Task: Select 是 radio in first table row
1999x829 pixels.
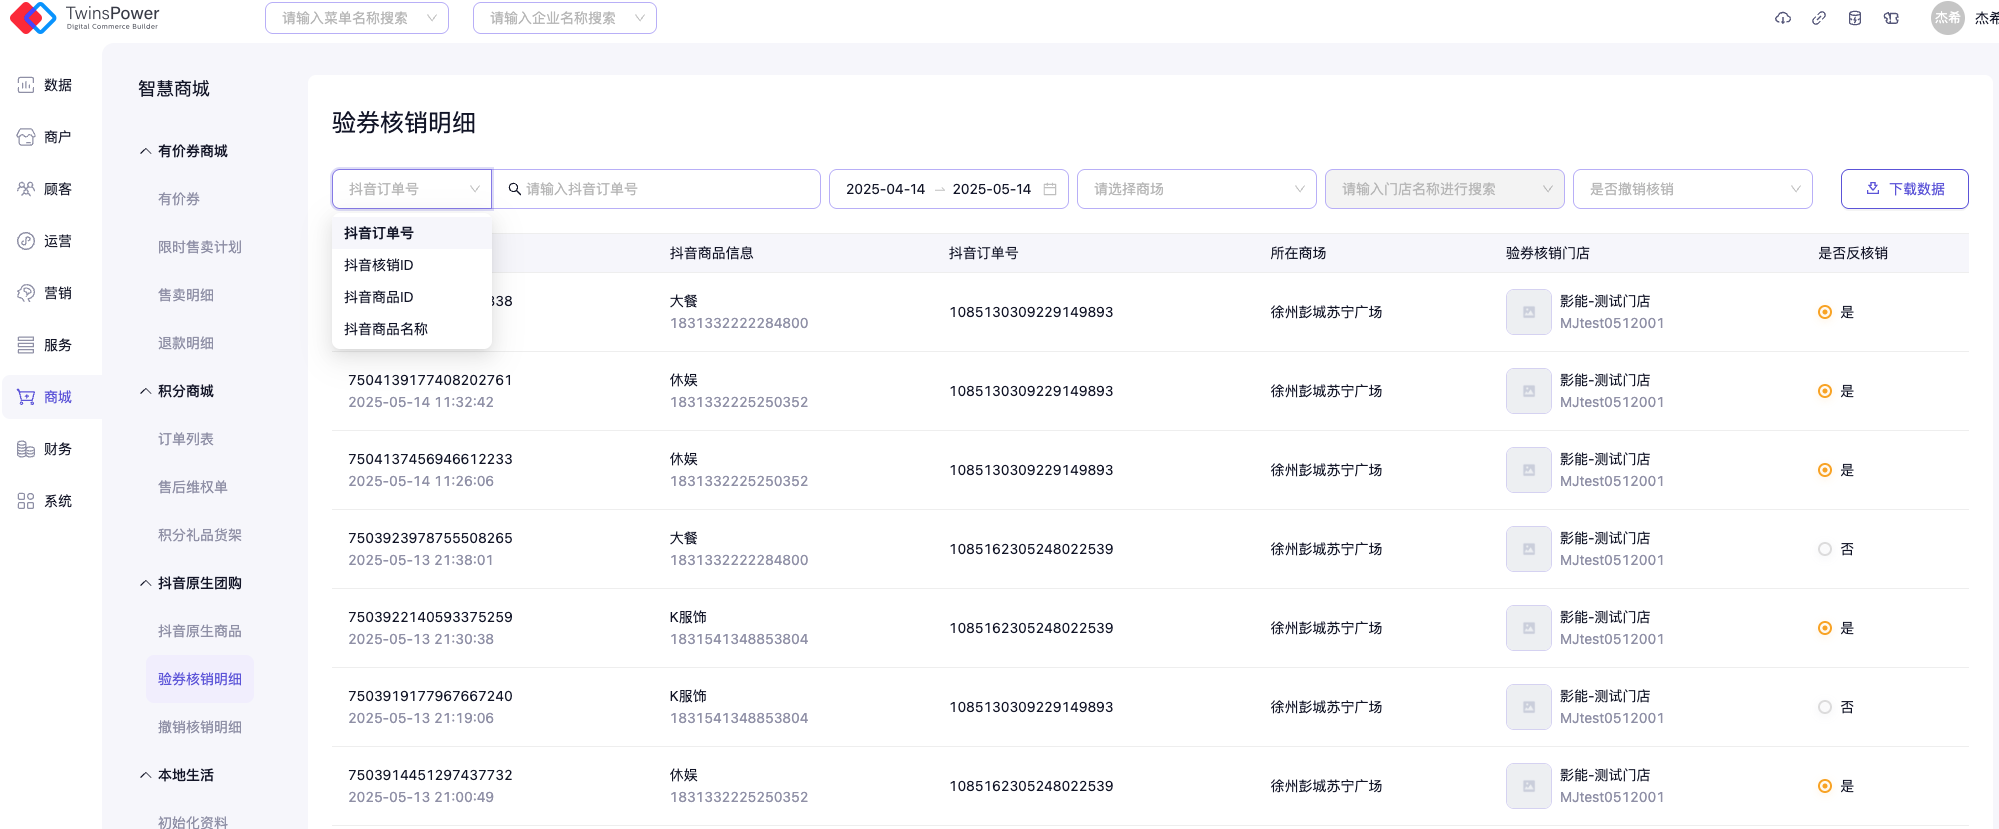Action: tap(1825, 312)
